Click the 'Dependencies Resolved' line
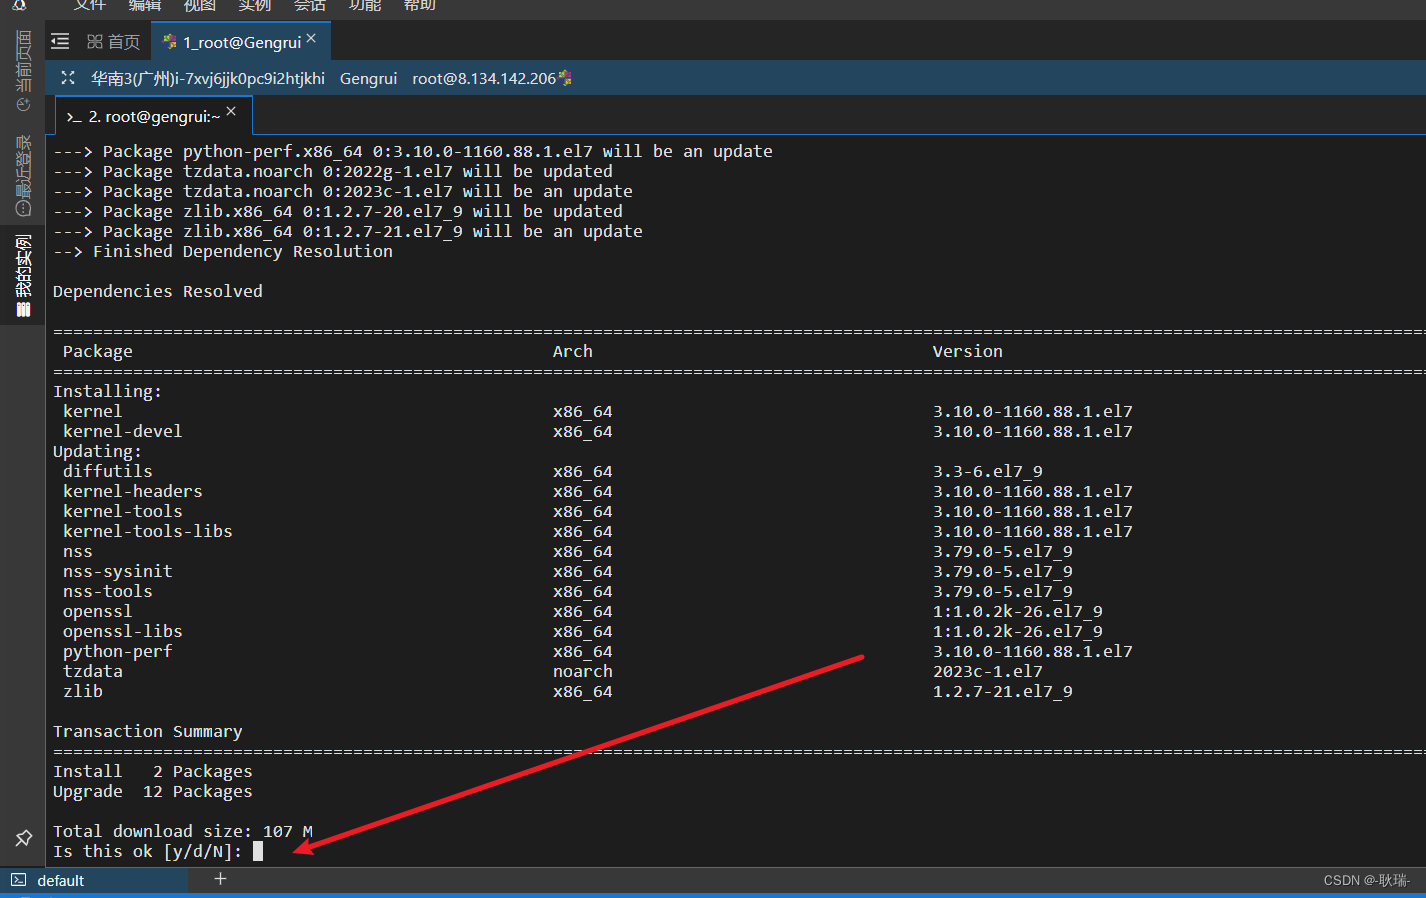This screenshot has width=1426, height=898. [x=158, y=291]
